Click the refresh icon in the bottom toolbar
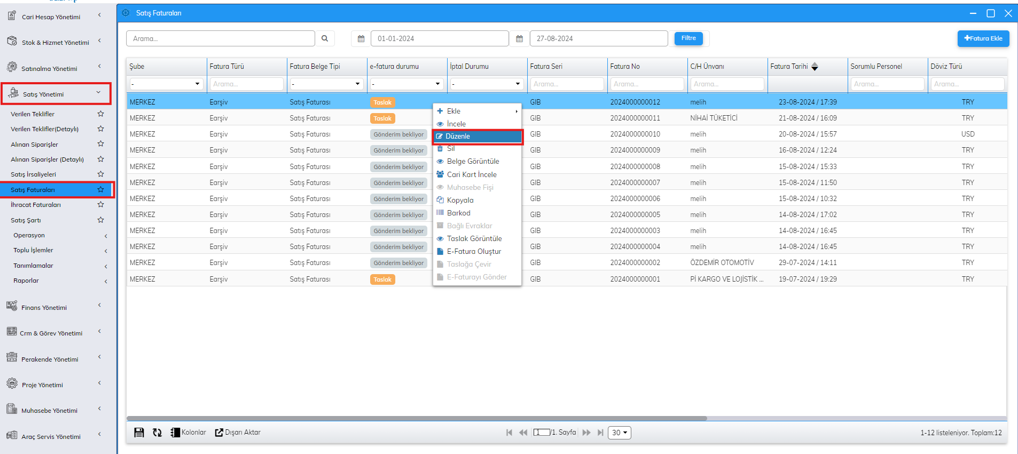The width and height of the screenshot is (1018, 454). point(157,433)
